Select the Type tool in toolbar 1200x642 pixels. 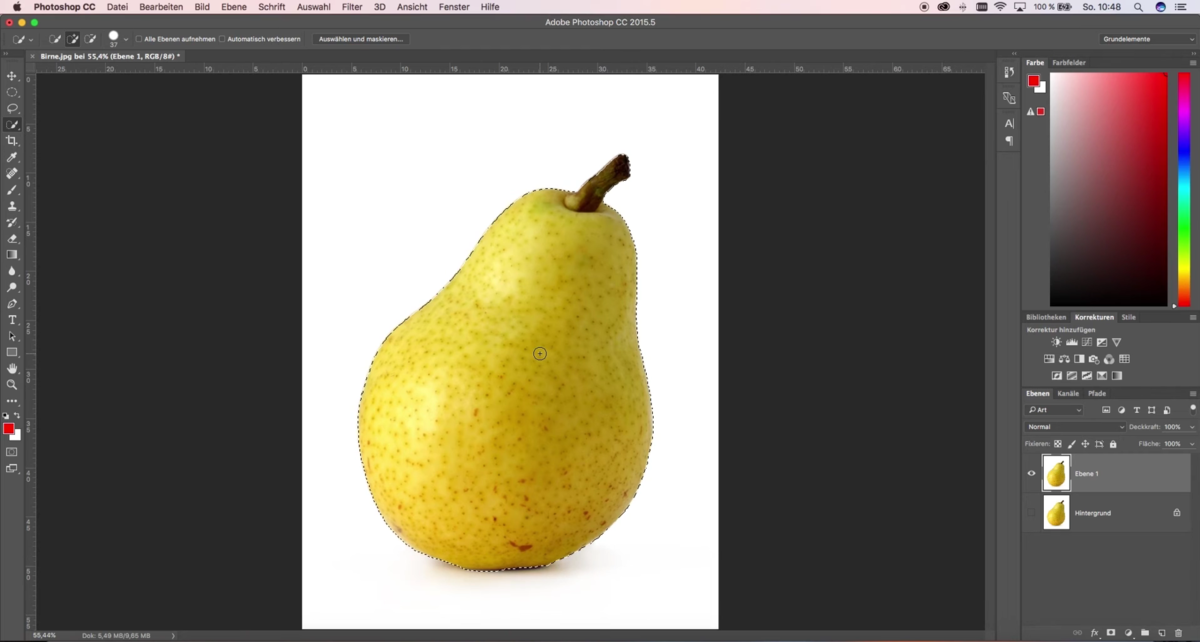point(12,320)
